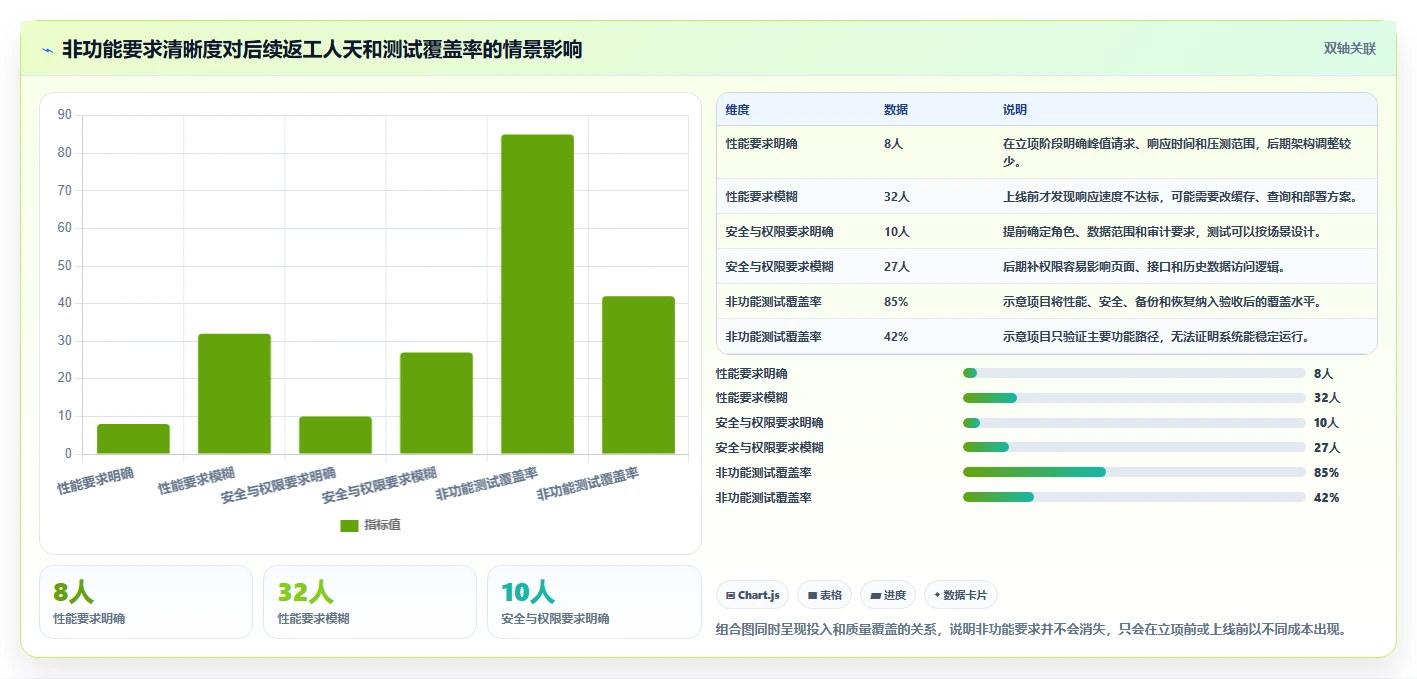Click the progress bar for 安全与权限要求明确
The image size is (1417, 679).
point(1134,423)
